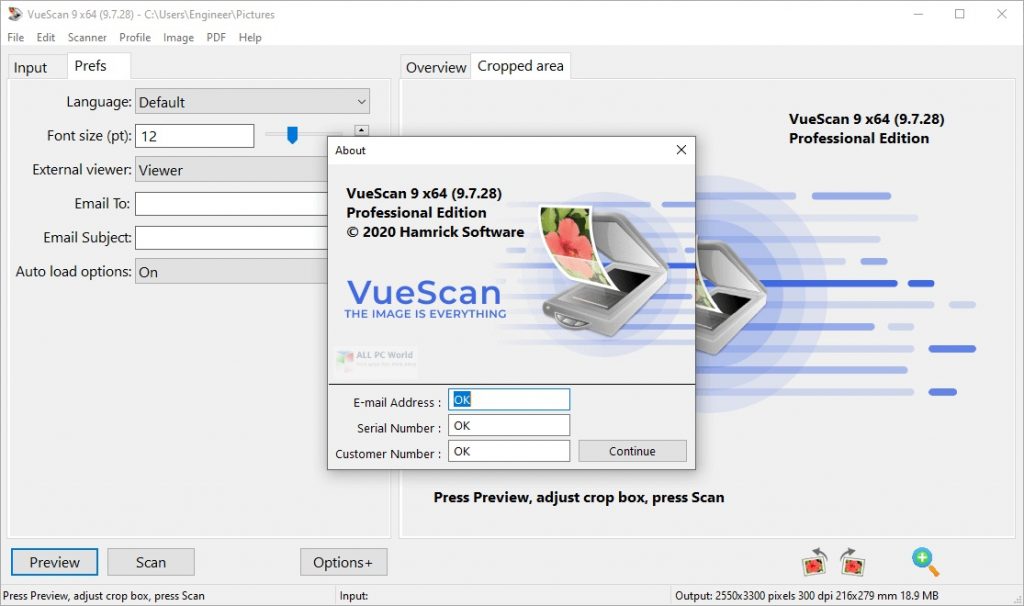1024x606 pixels.
Task: Click the zoom in magnifier icon
Action: [925, 562]
